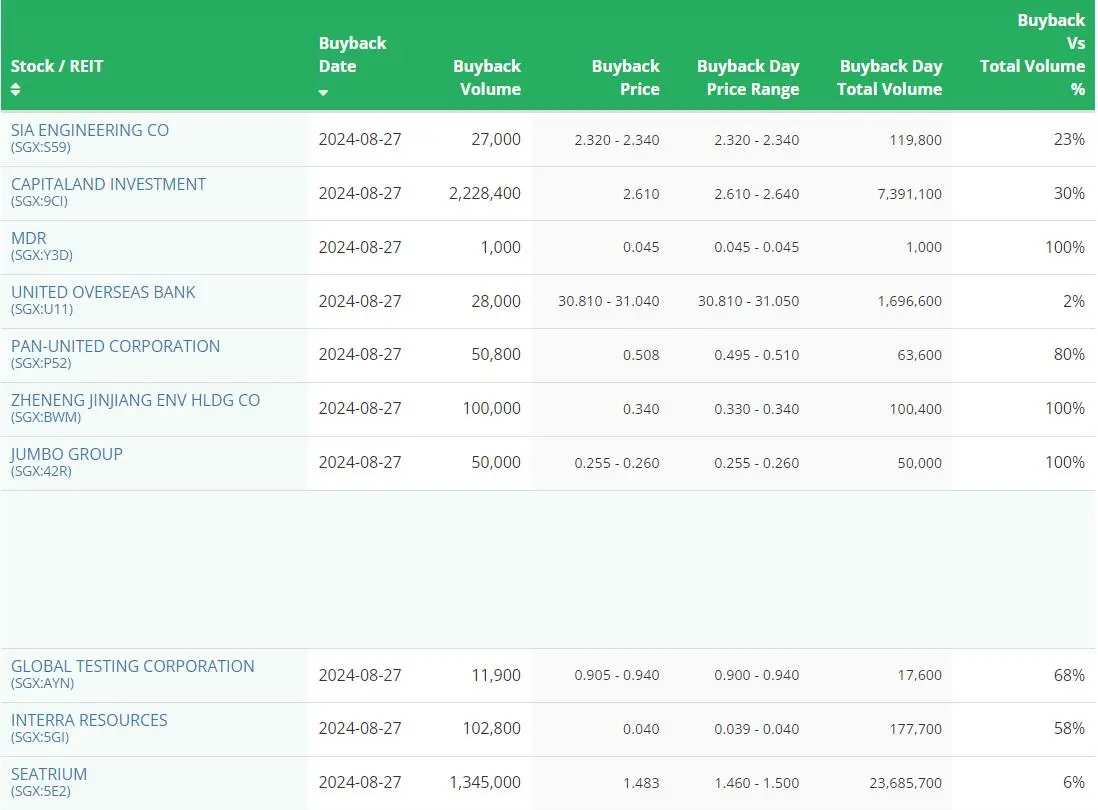
Task: Open SIA ENGINEERING CO stock link
Action: click(x=90, y=130)
